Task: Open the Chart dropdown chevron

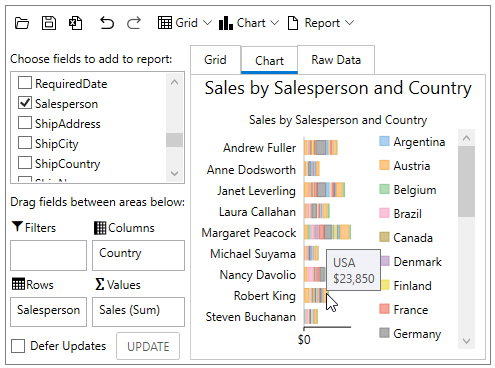Action: pos(274,23)
